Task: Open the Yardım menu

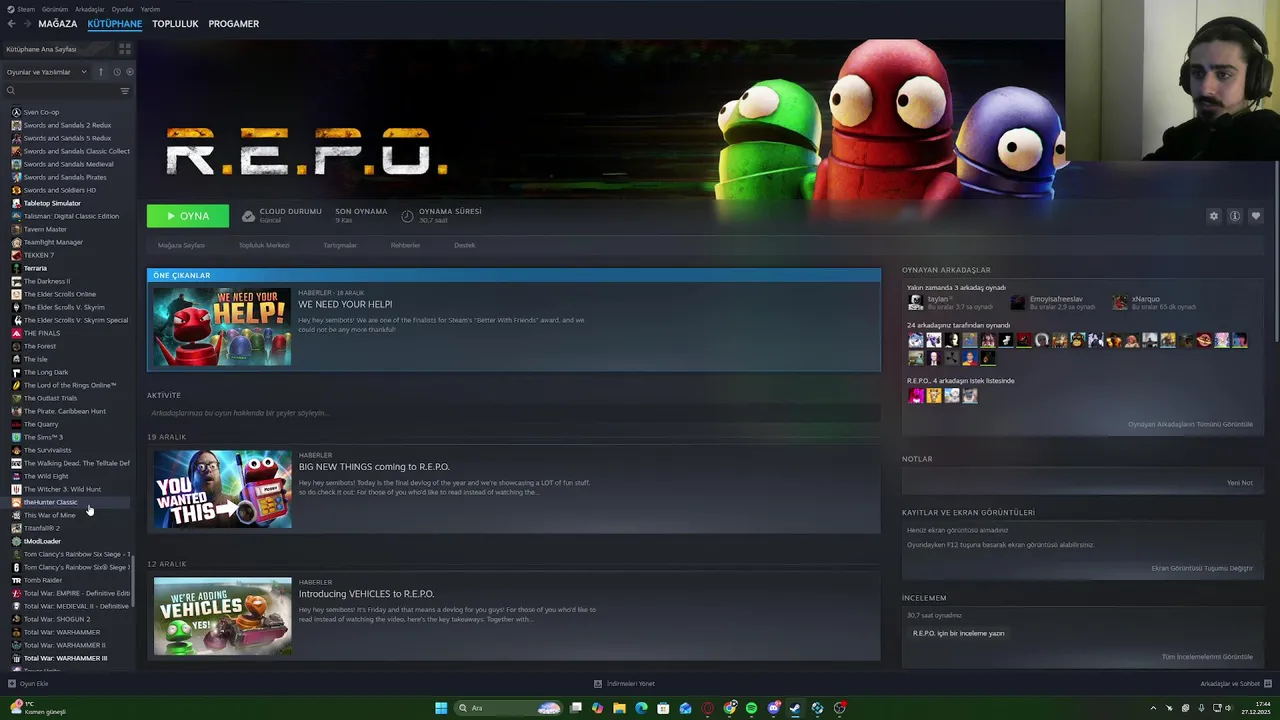Action: pos(150,9)
